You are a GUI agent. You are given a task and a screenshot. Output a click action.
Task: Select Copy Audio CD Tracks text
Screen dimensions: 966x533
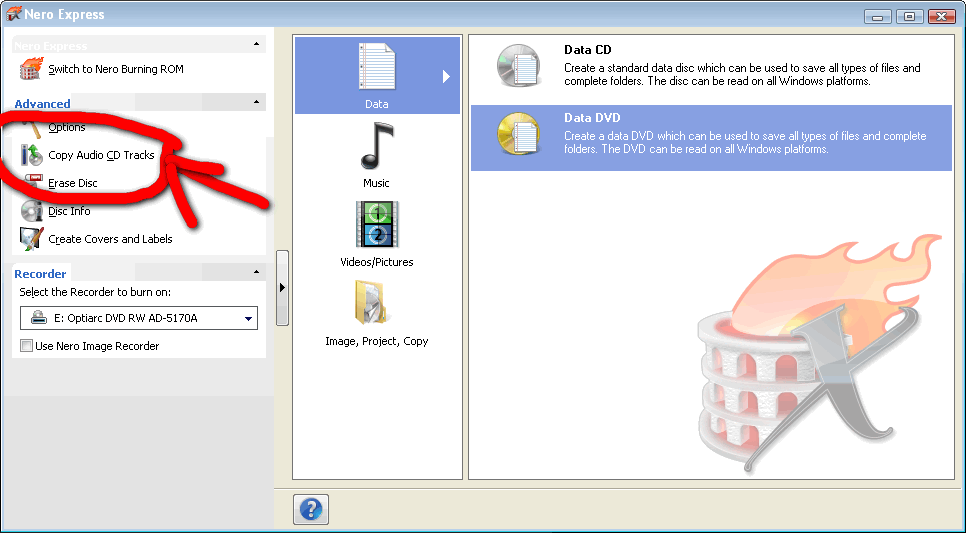coord(101,155)
